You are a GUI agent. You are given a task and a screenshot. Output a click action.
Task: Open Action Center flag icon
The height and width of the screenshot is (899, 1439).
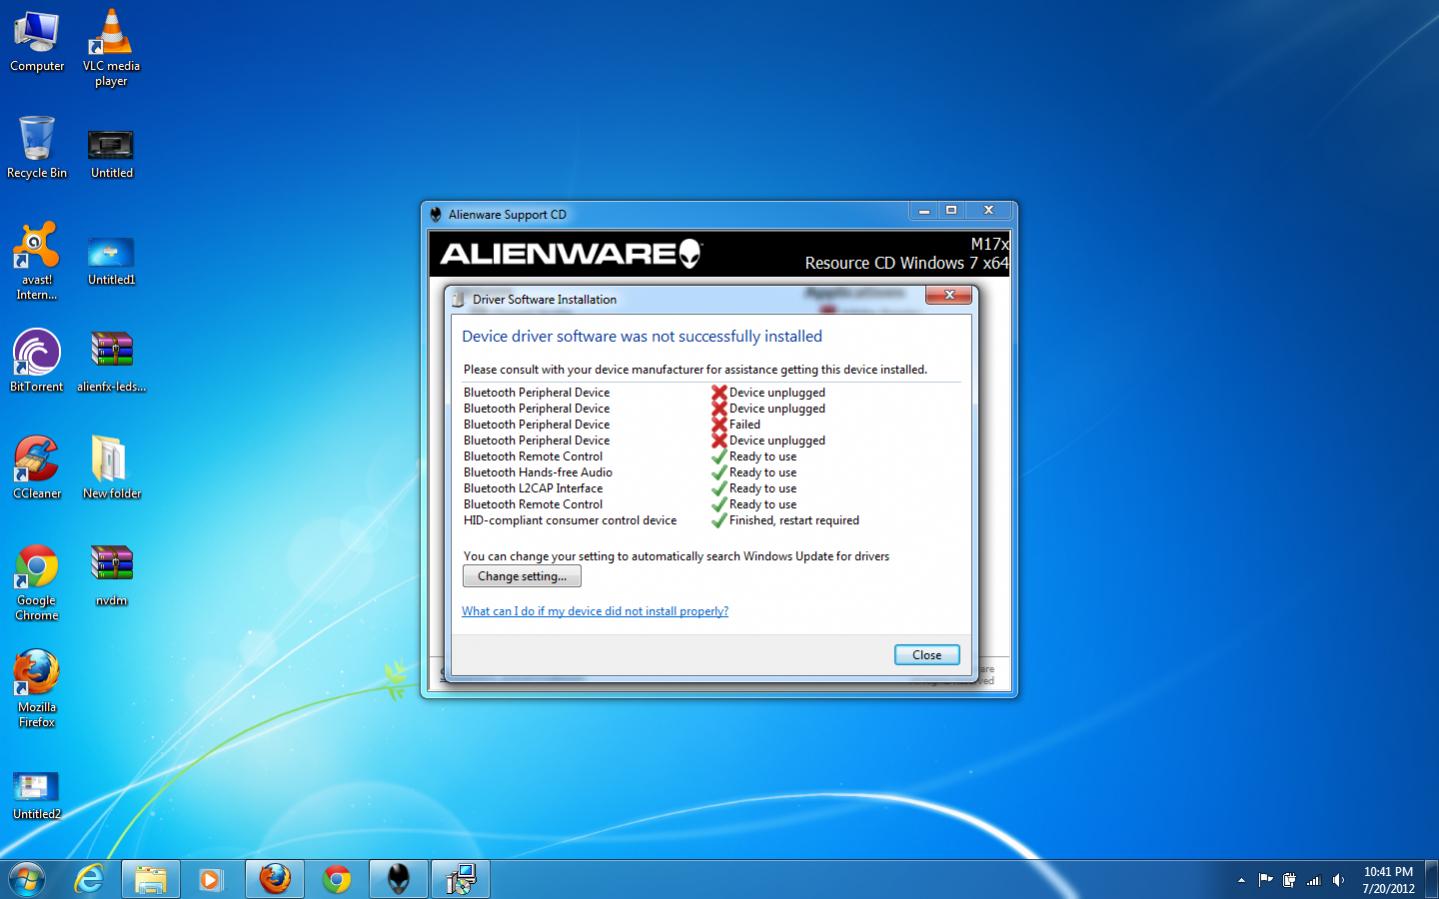(1265, 880)
